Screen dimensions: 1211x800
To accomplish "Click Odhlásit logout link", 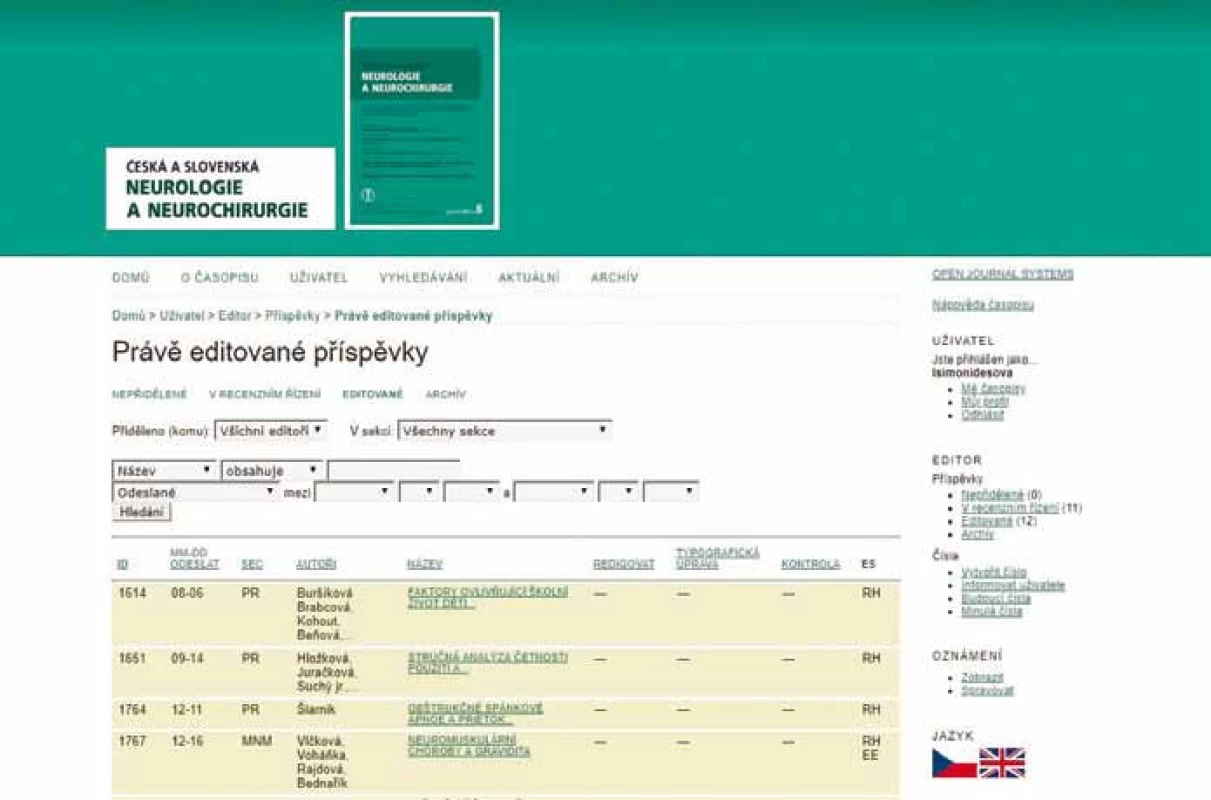I will [x=982, y=415].
